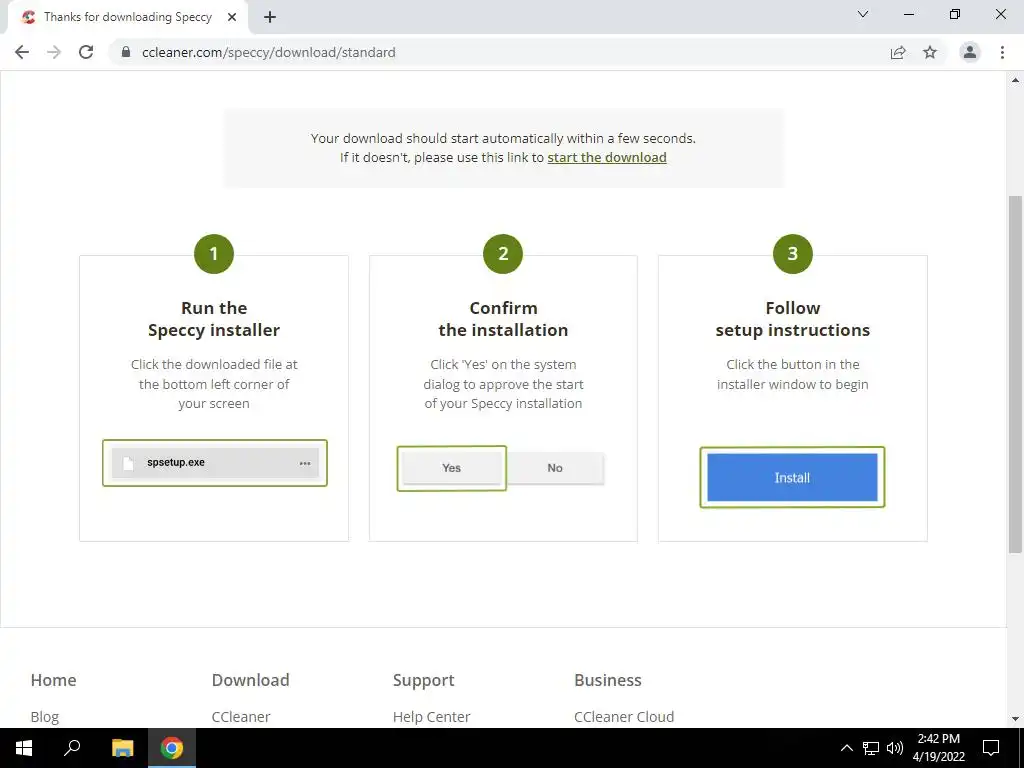Restore down the Chrome window
This screenshot has width=1024, height=768.
coord(955,14)
